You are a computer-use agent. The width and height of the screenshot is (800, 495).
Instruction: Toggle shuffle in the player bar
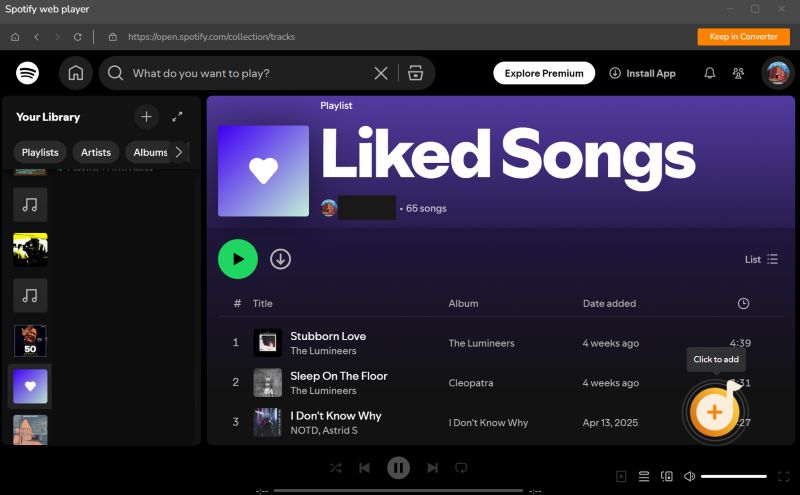pos(335,468)
